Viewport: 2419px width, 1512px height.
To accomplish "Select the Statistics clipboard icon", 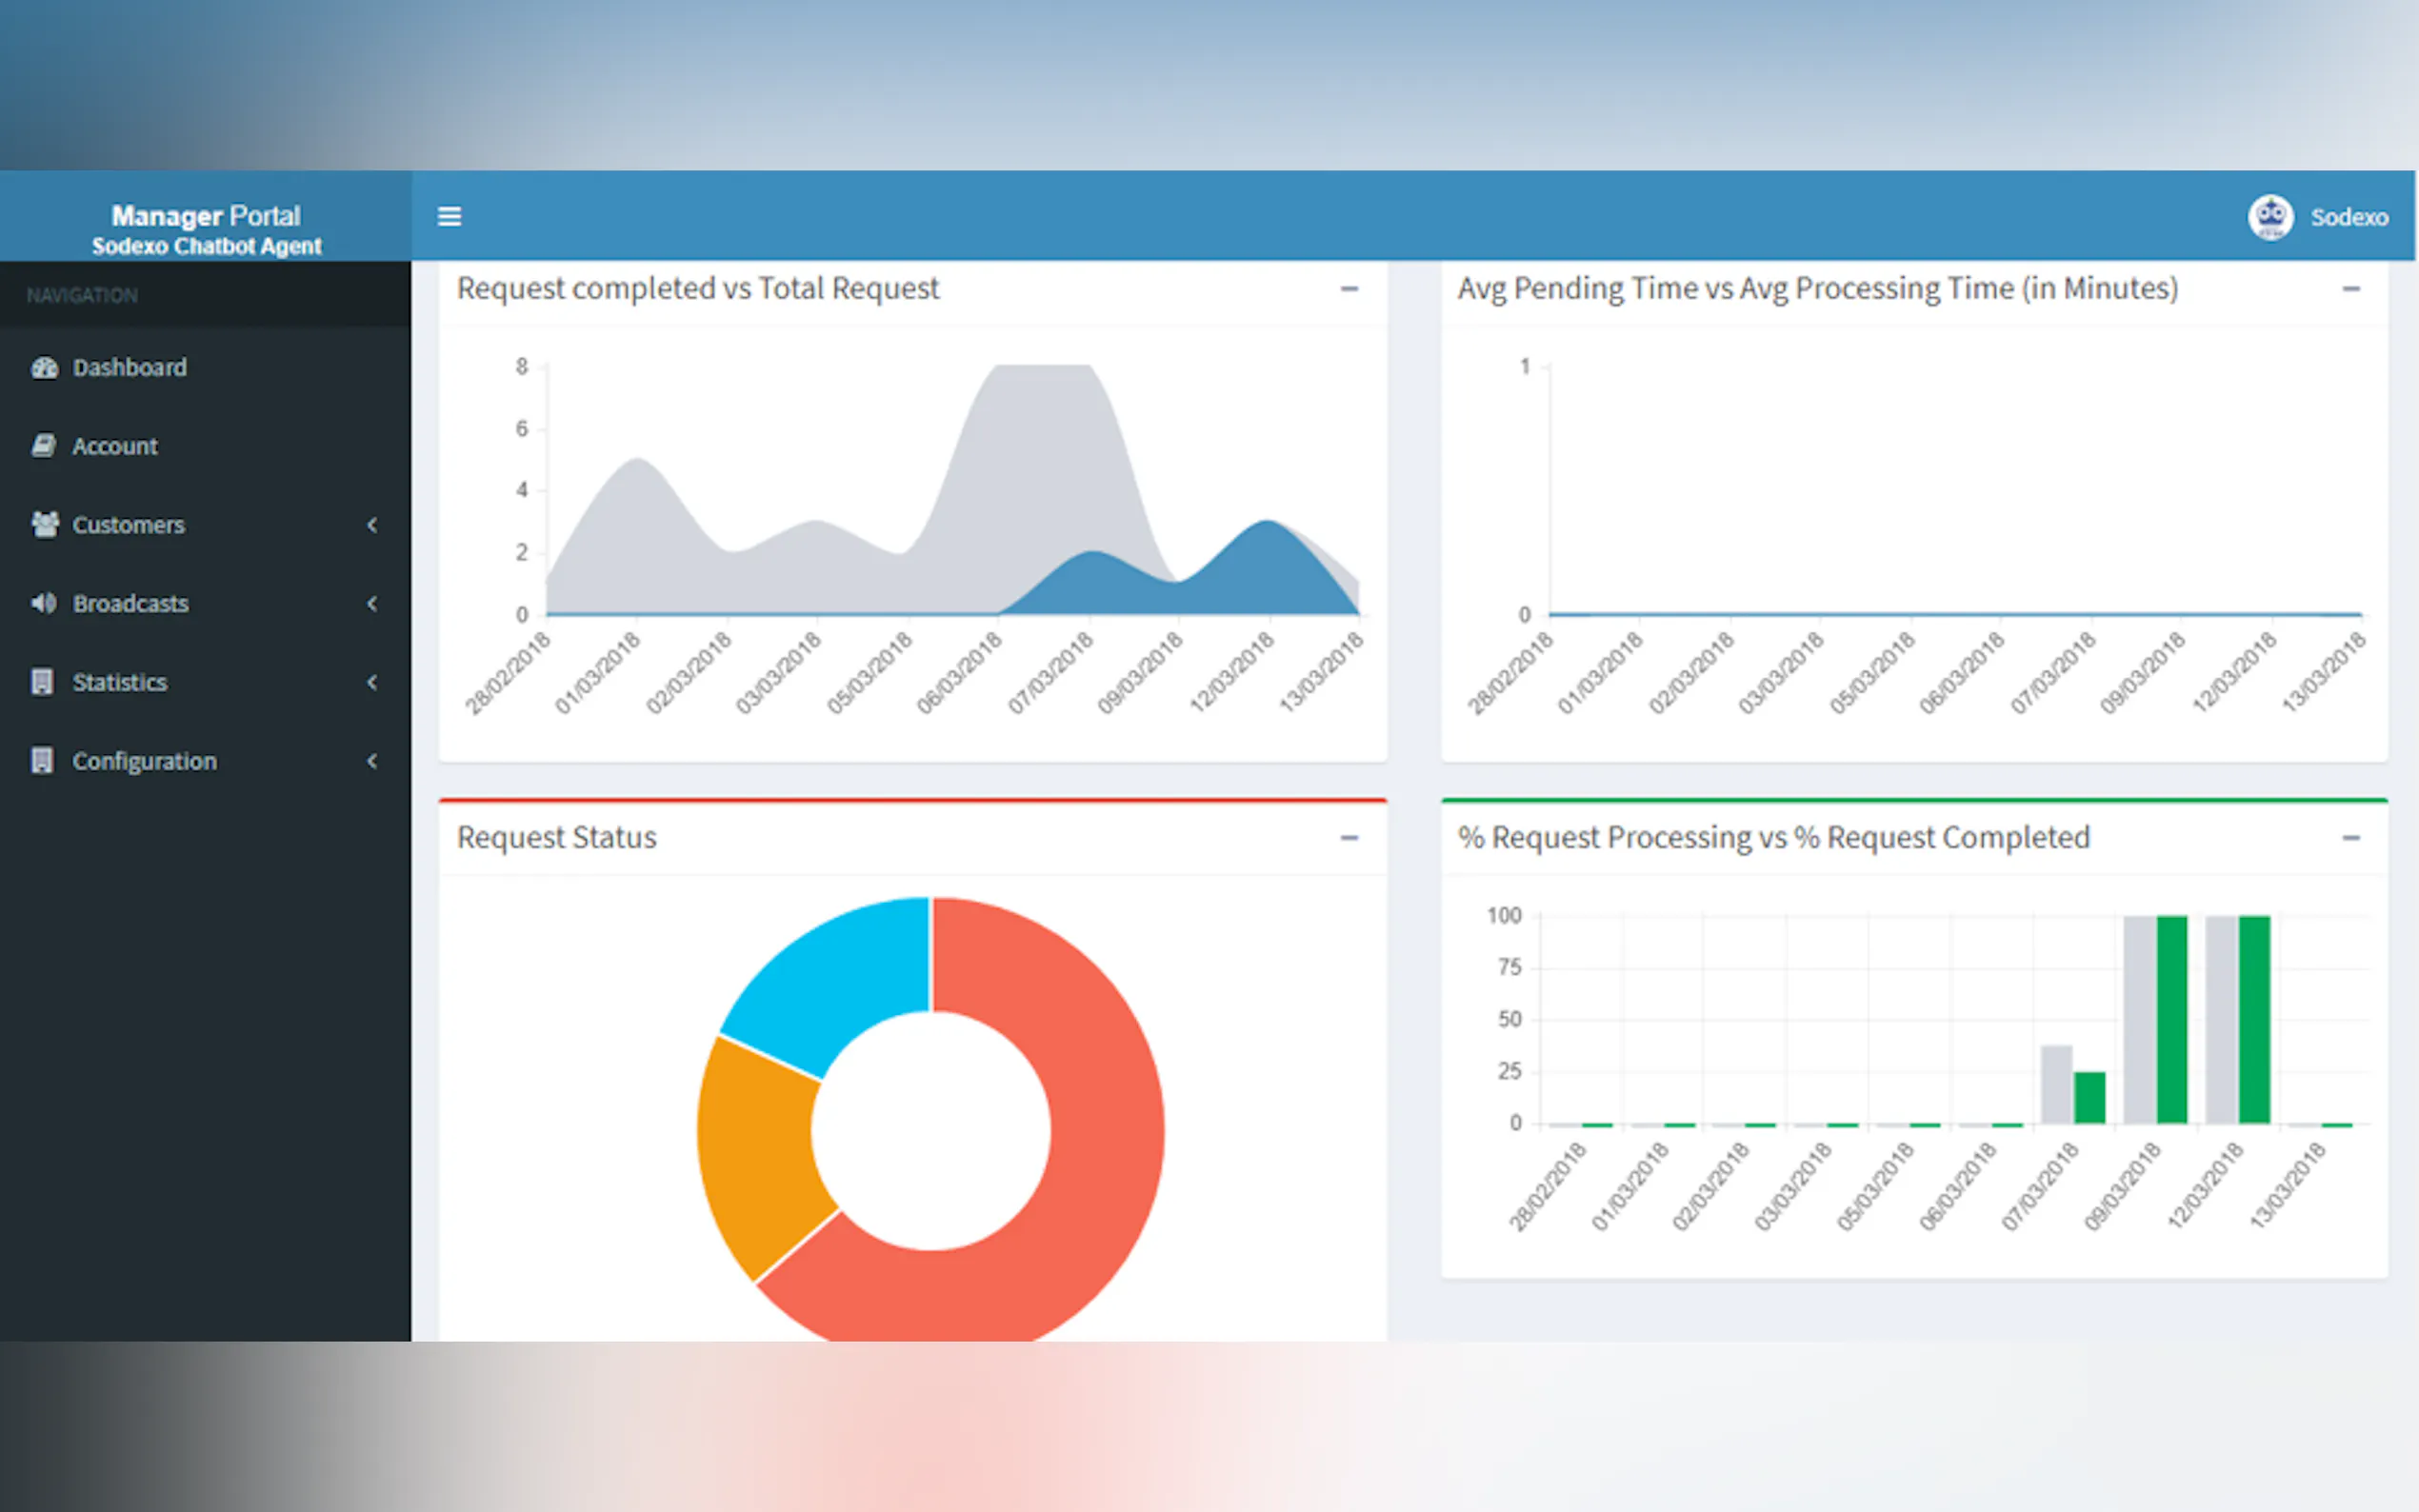I will pyautogui.click(x=44, y=682).
